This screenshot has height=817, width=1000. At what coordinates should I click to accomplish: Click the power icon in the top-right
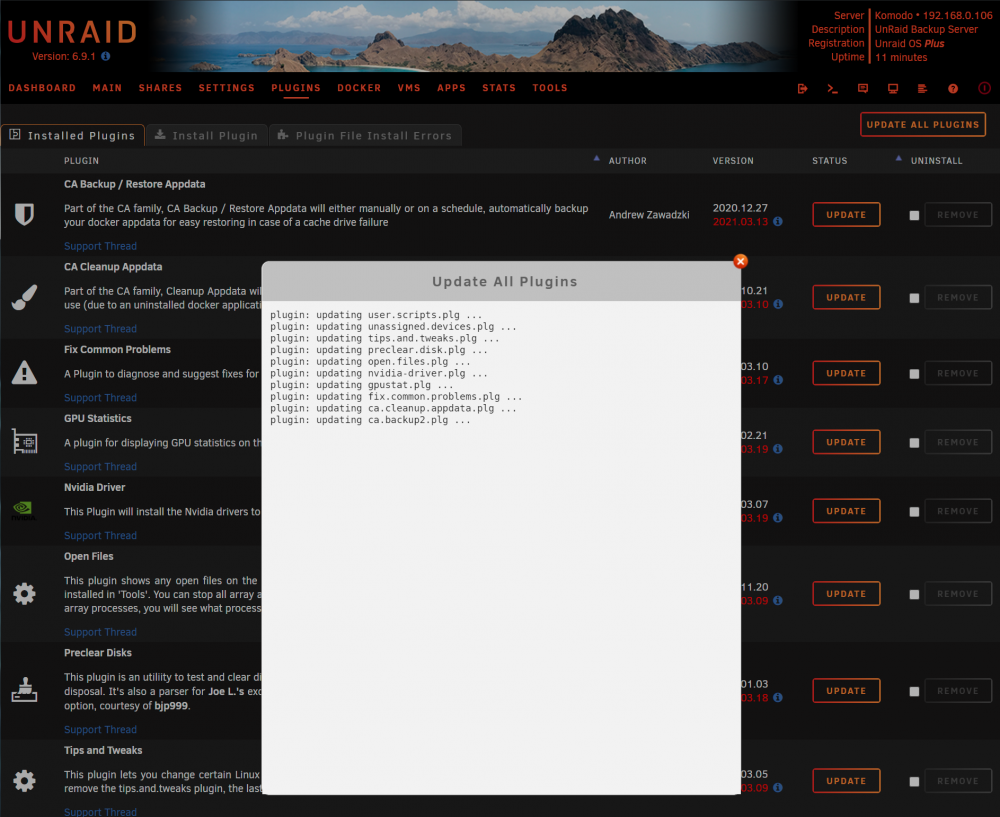click(x=984, y=89)
